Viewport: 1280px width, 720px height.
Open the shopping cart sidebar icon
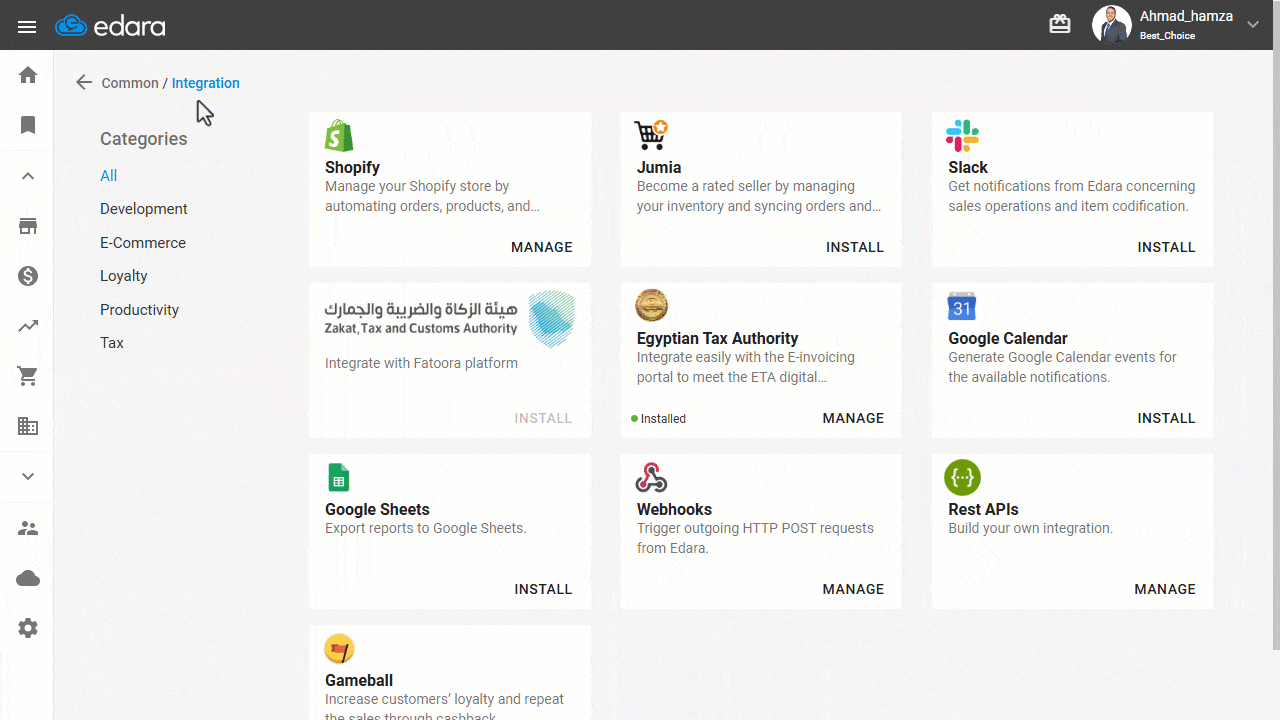(x=28, y=376)
